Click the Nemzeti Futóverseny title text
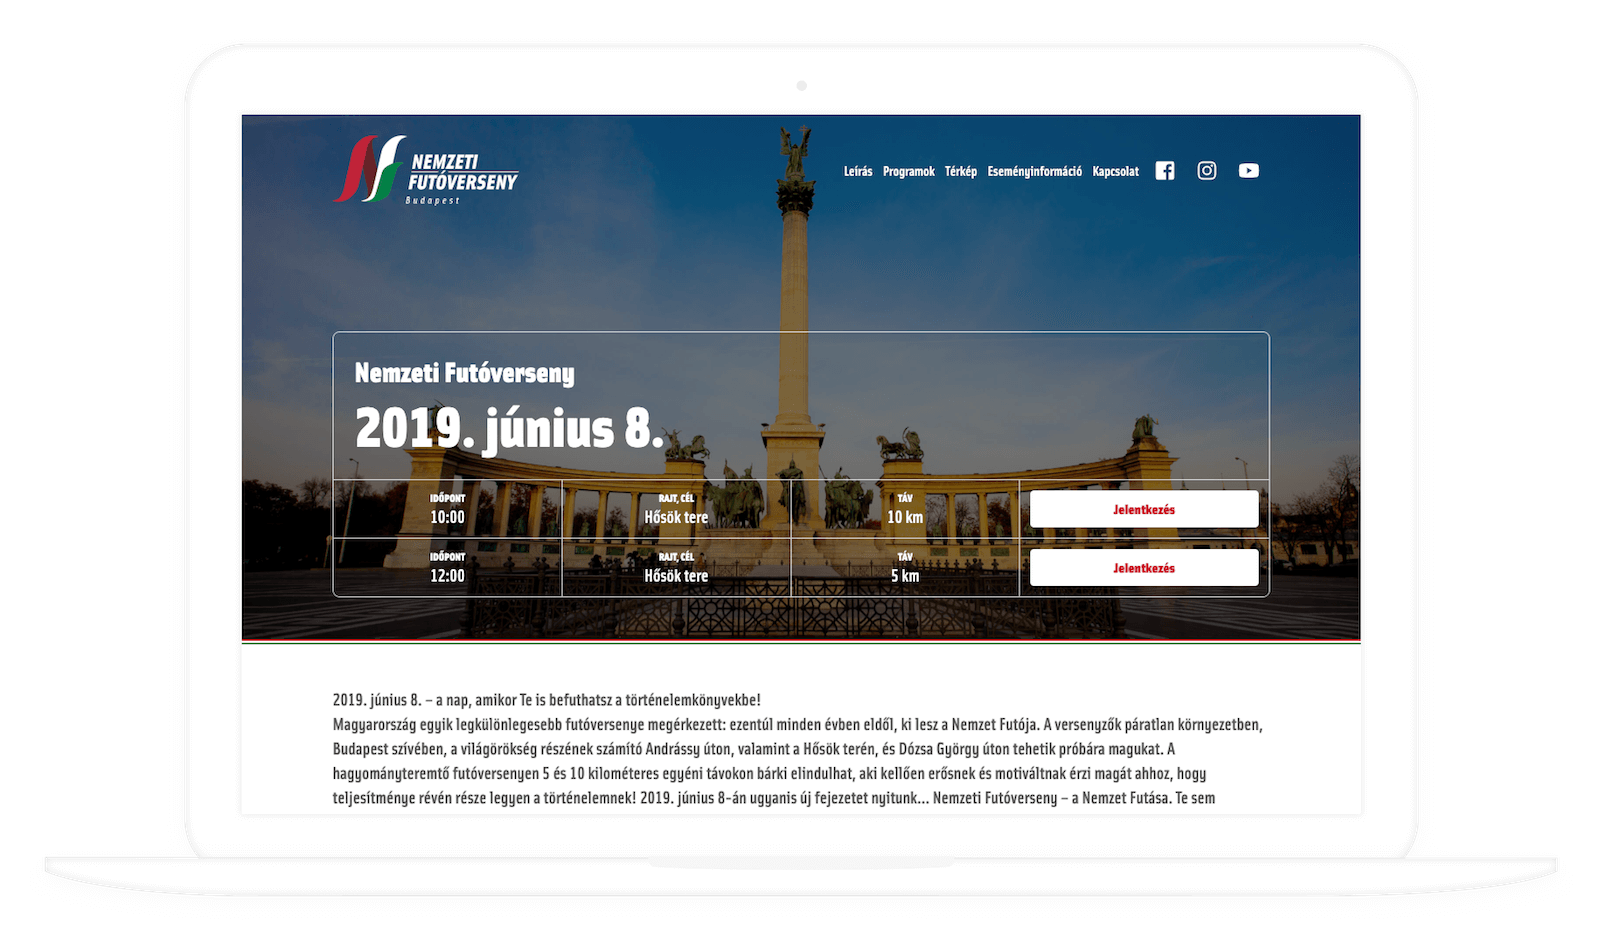This screenshot has height=940, width=1600. tap(465, 373)
